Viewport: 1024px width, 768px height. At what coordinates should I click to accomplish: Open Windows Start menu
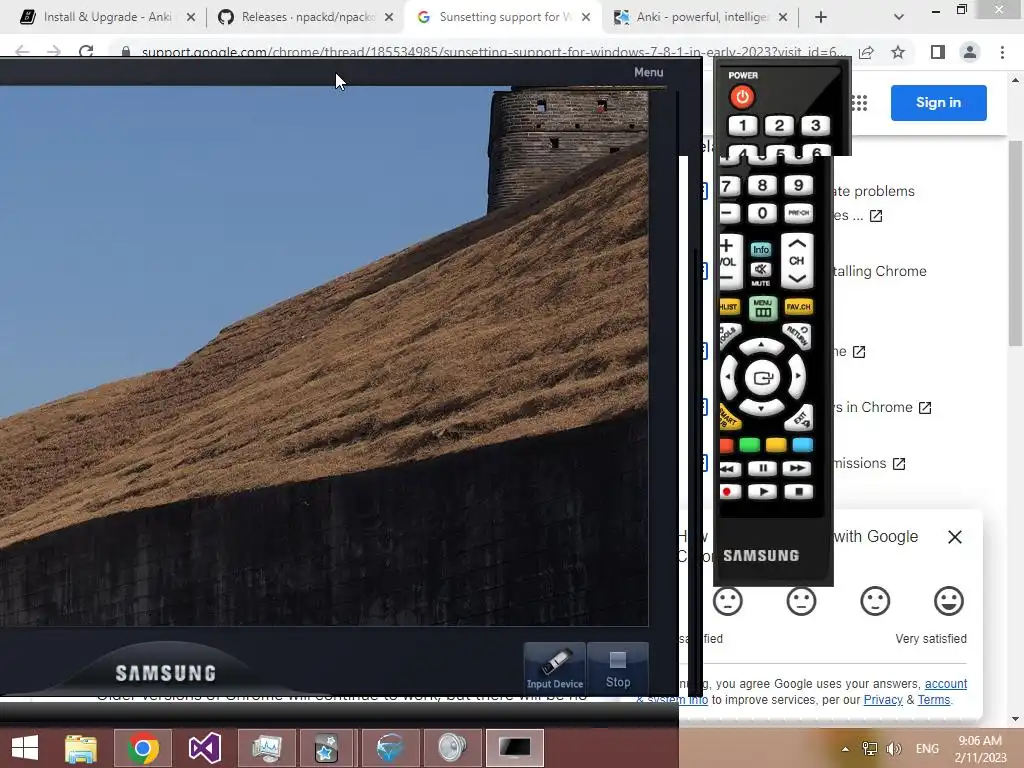25,748
